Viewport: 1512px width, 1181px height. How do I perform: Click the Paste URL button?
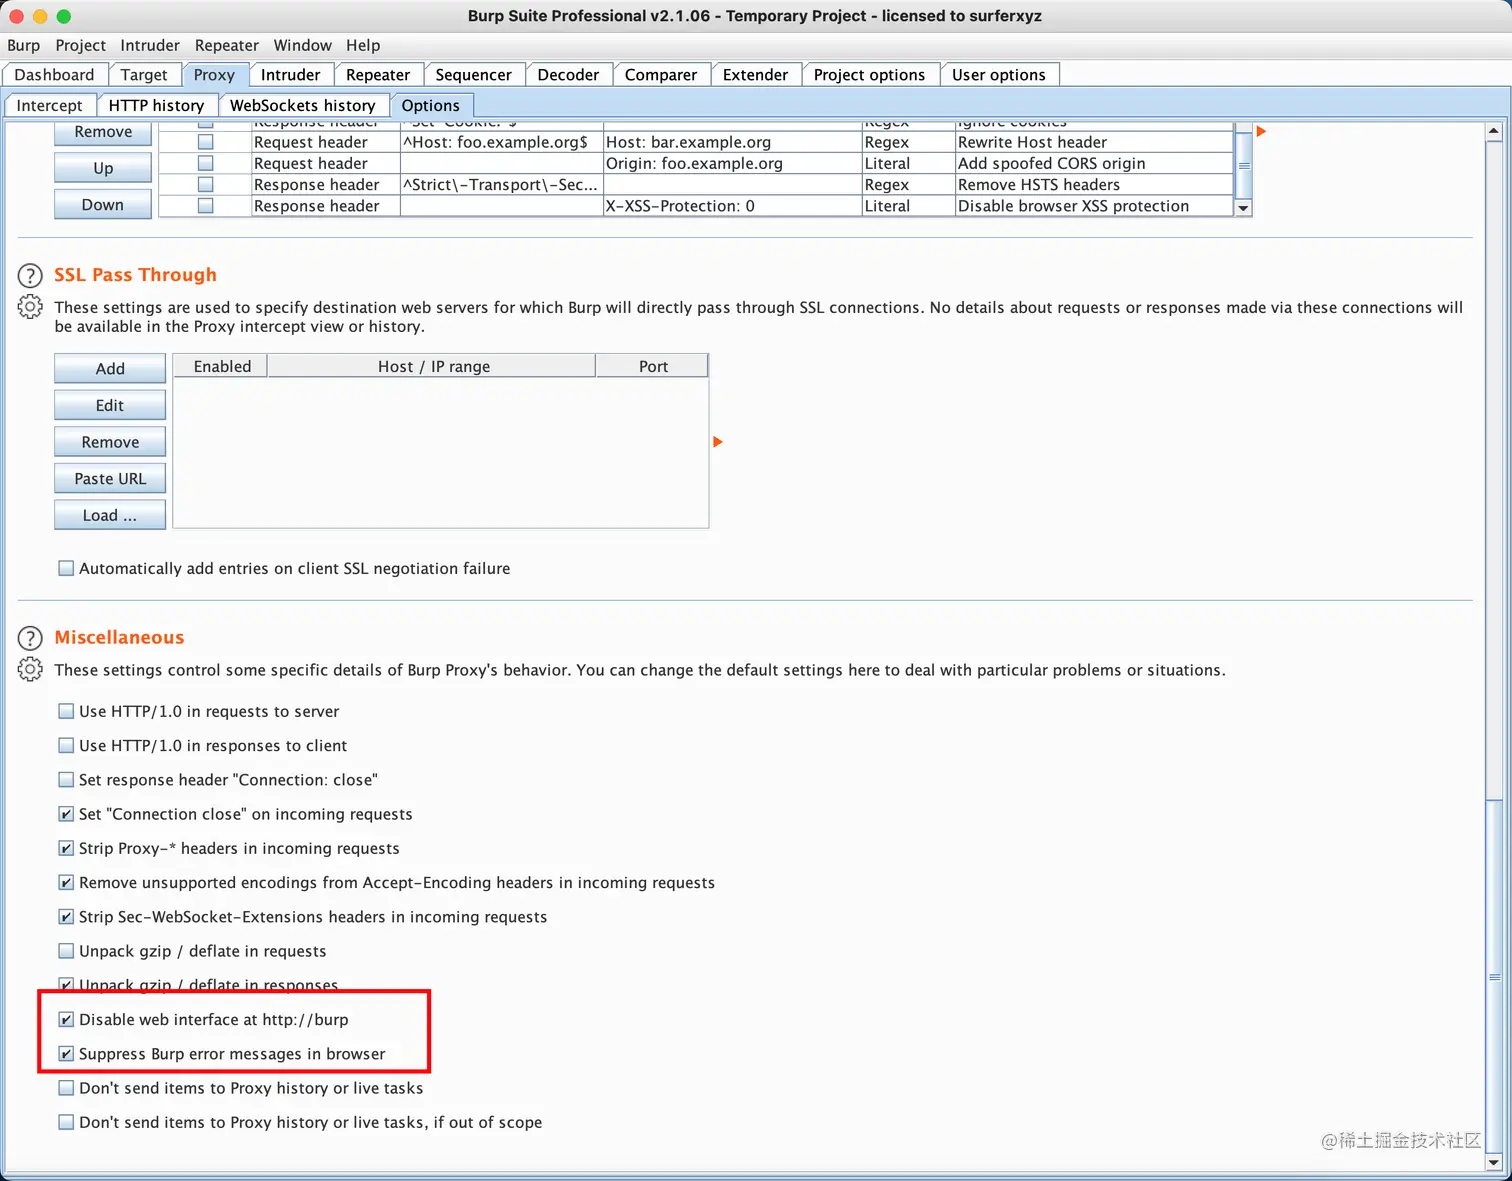(110, 478)
